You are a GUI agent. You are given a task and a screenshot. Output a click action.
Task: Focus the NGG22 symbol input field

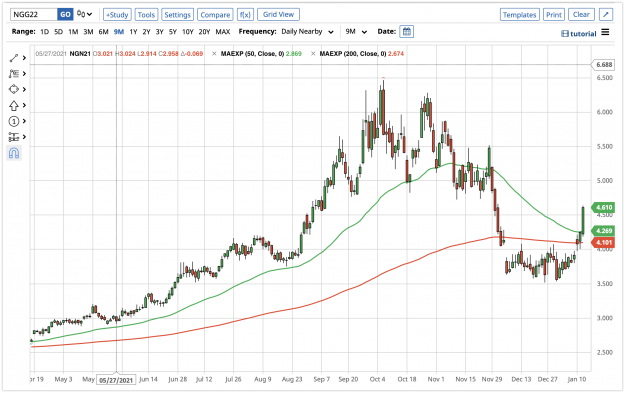(34, 15)
